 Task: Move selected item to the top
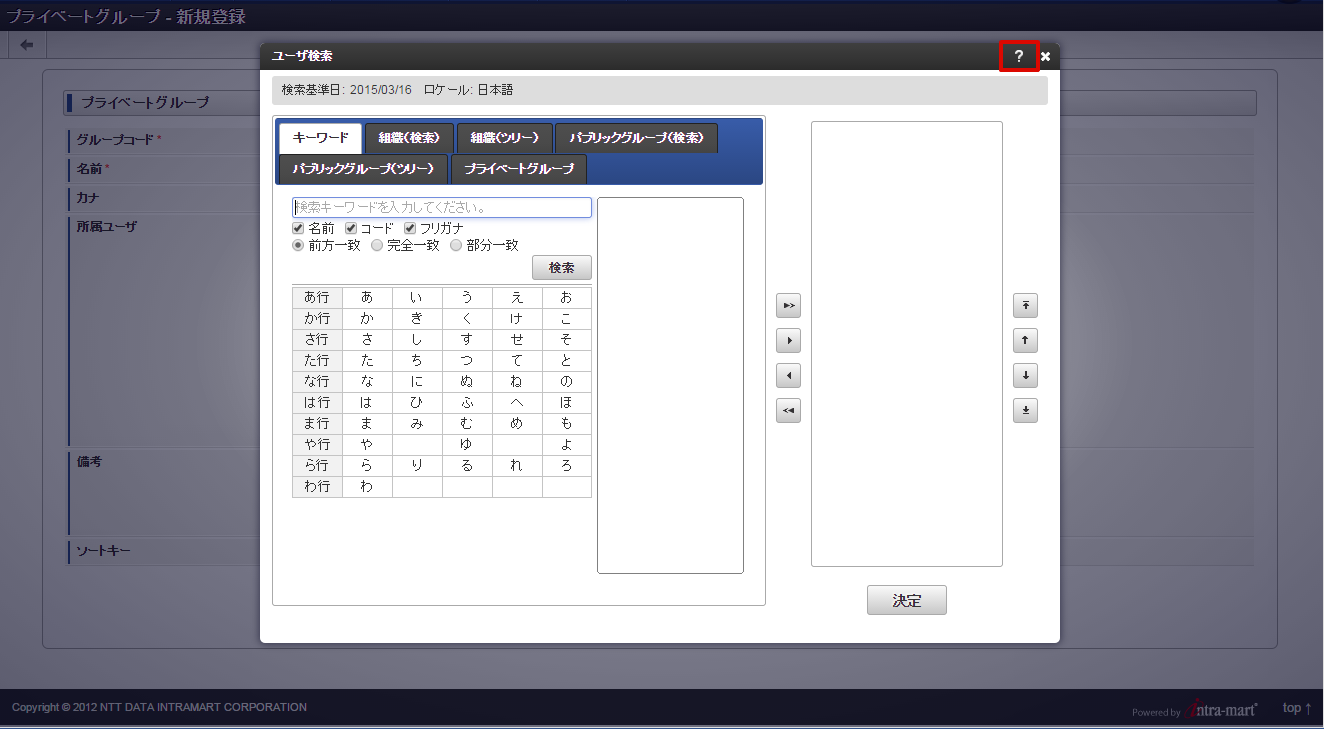[1025, 305]
